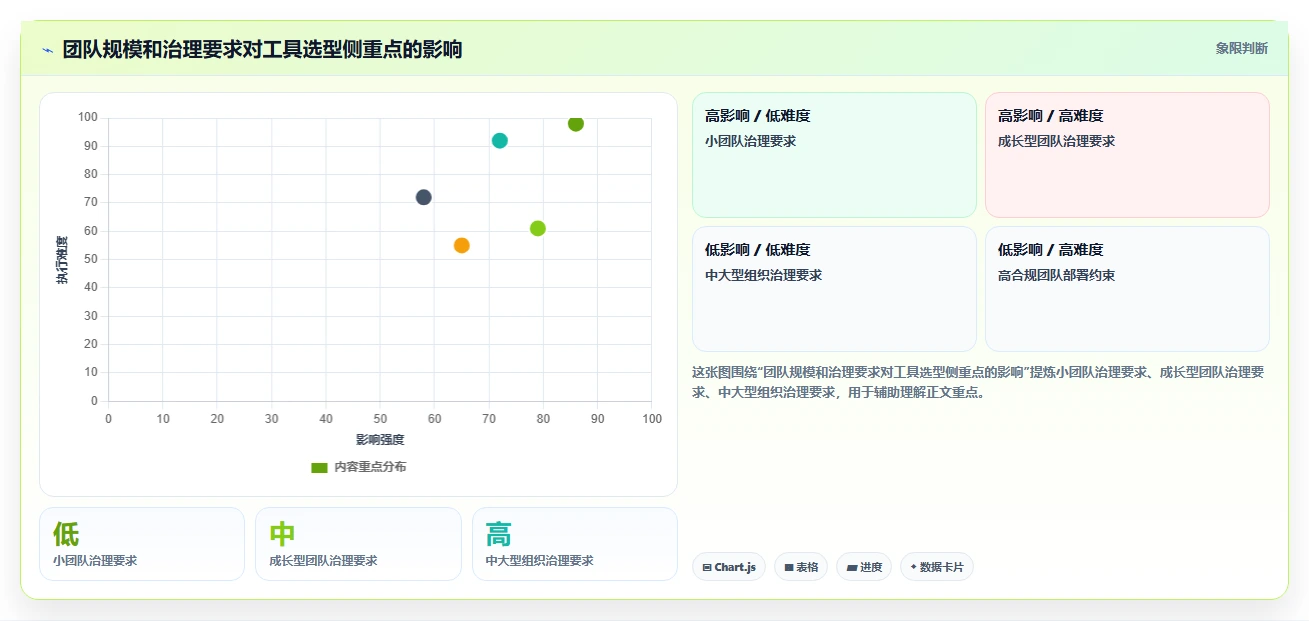Viewport: 1309px width, 621px height.
Task: Select the light green scatter point
Action: (538, 228)
